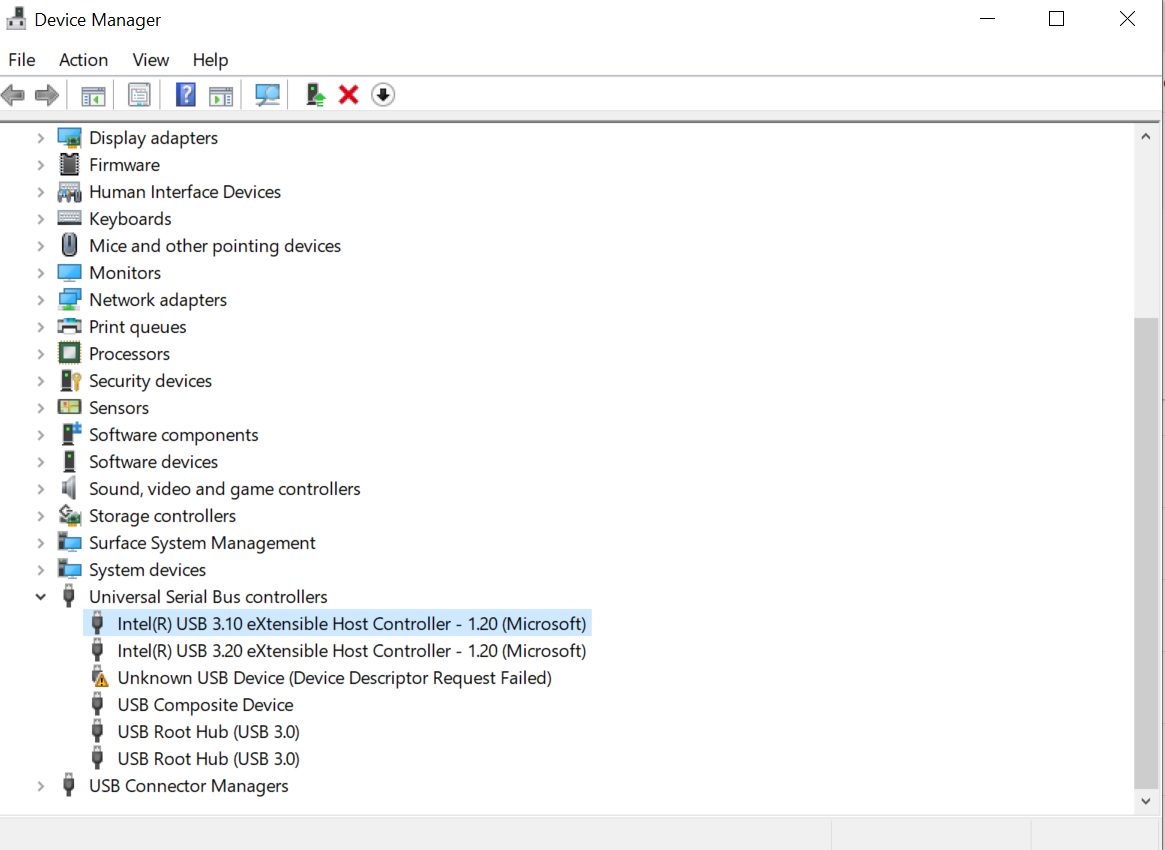Screen dimensions: 1165x850
Task: Click the Device Manager title bar icon
Action: tap(16, 19)
